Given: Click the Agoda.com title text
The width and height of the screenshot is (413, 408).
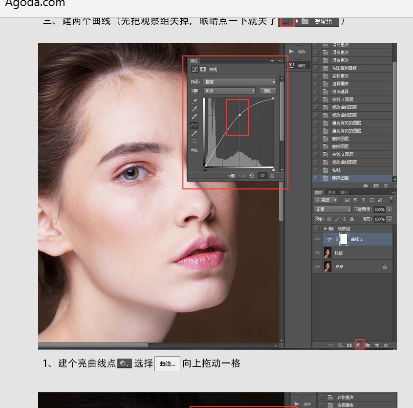Looking at the screenshot, I should [x=35, y=3].
